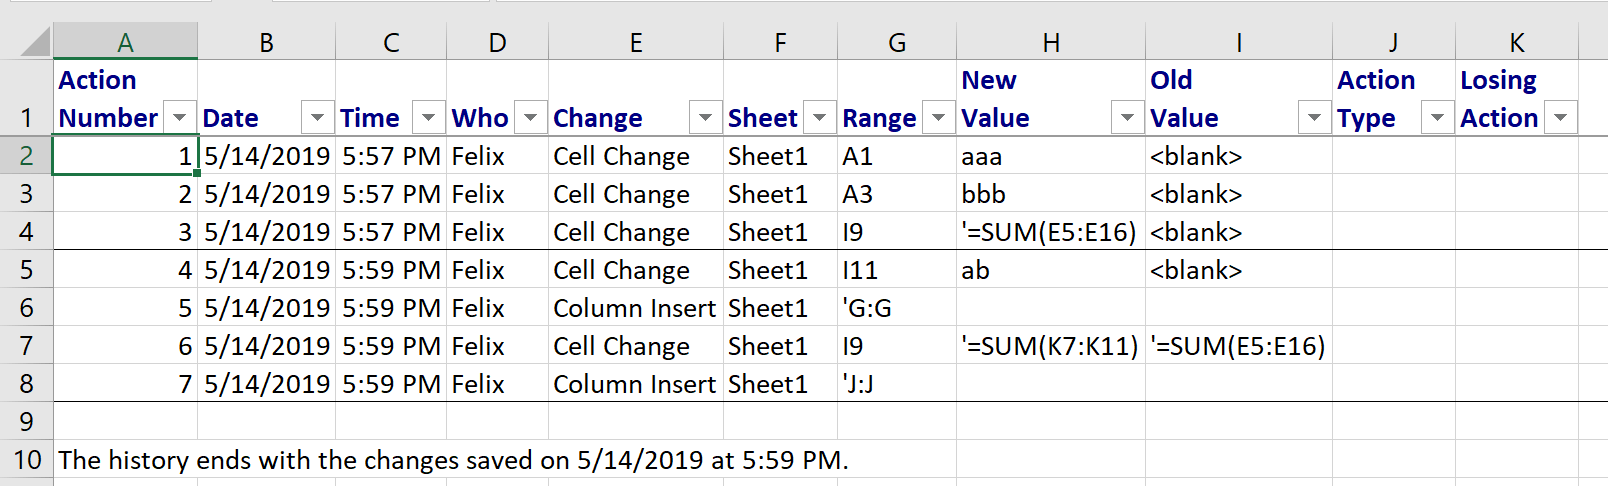Select the history ends message cell
Viewport: 1608px width, 486px height.
[x=452, y=460]
